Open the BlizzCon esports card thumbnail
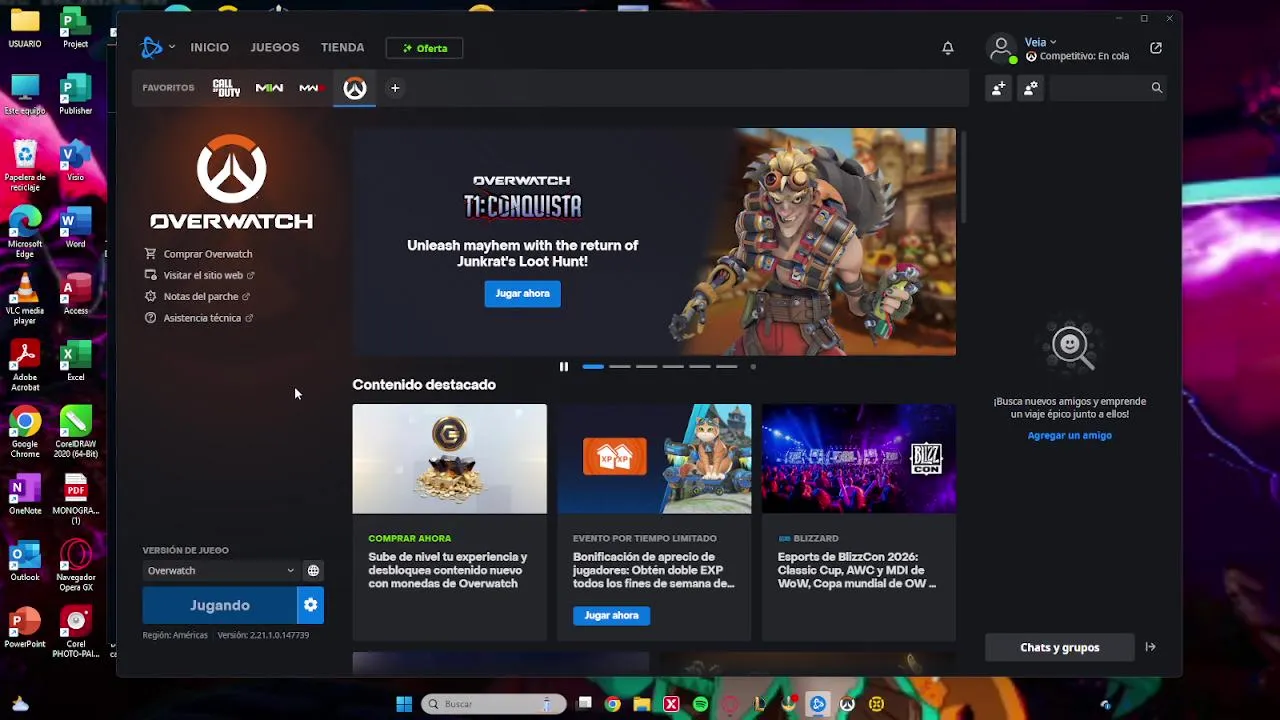This screenshot has width=1280, height=720. (x=859, y=459)
